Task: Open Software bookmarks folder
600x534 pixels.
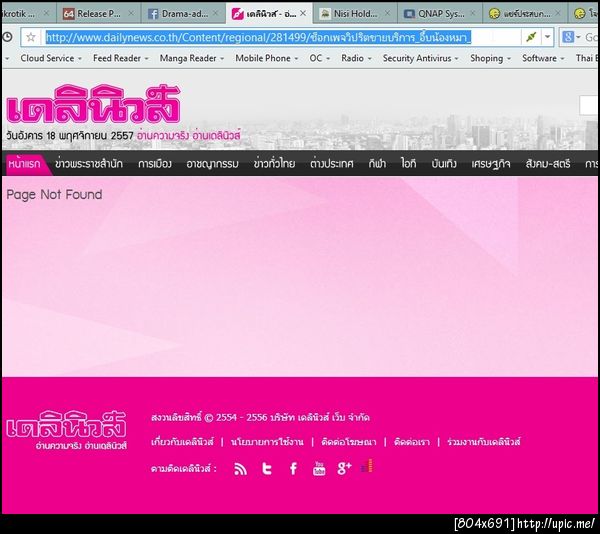Action: [543, 58]
